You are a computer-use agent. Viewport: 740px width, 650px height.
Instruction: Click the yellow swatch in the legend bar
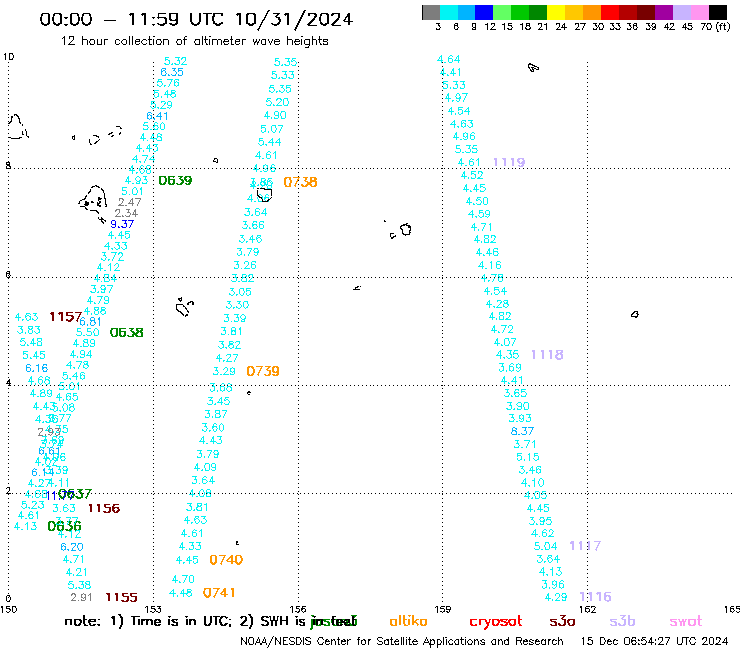coord(556,12)
